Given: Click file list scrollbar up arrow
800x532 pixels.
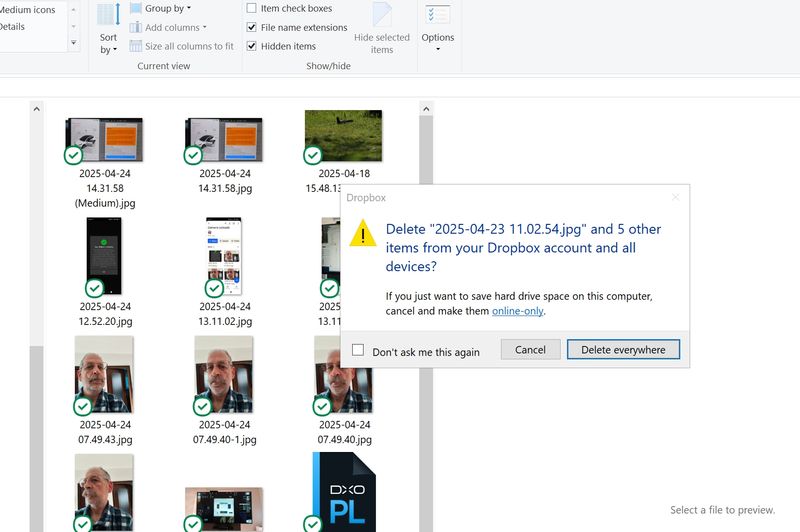Looking at the screenshot, I should pos(427,109).
